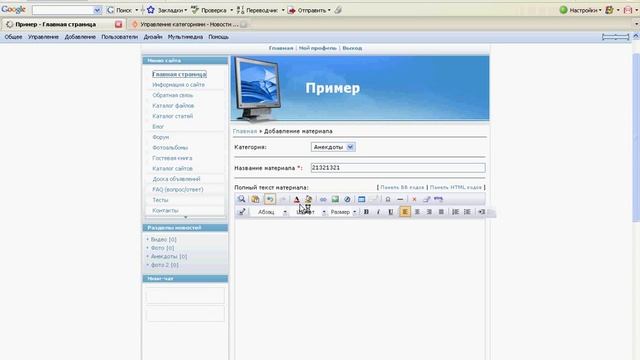Click the page vertical scrollbar thumb
The height and width of the screenshot is (360, 640).
click(x=636, y=138)
